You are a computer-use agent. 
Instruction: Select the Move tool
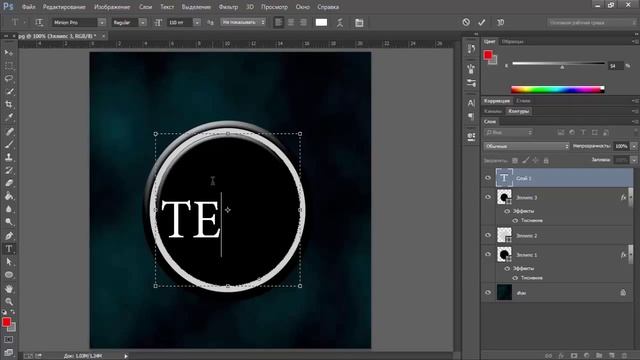[x=9, y=53]
